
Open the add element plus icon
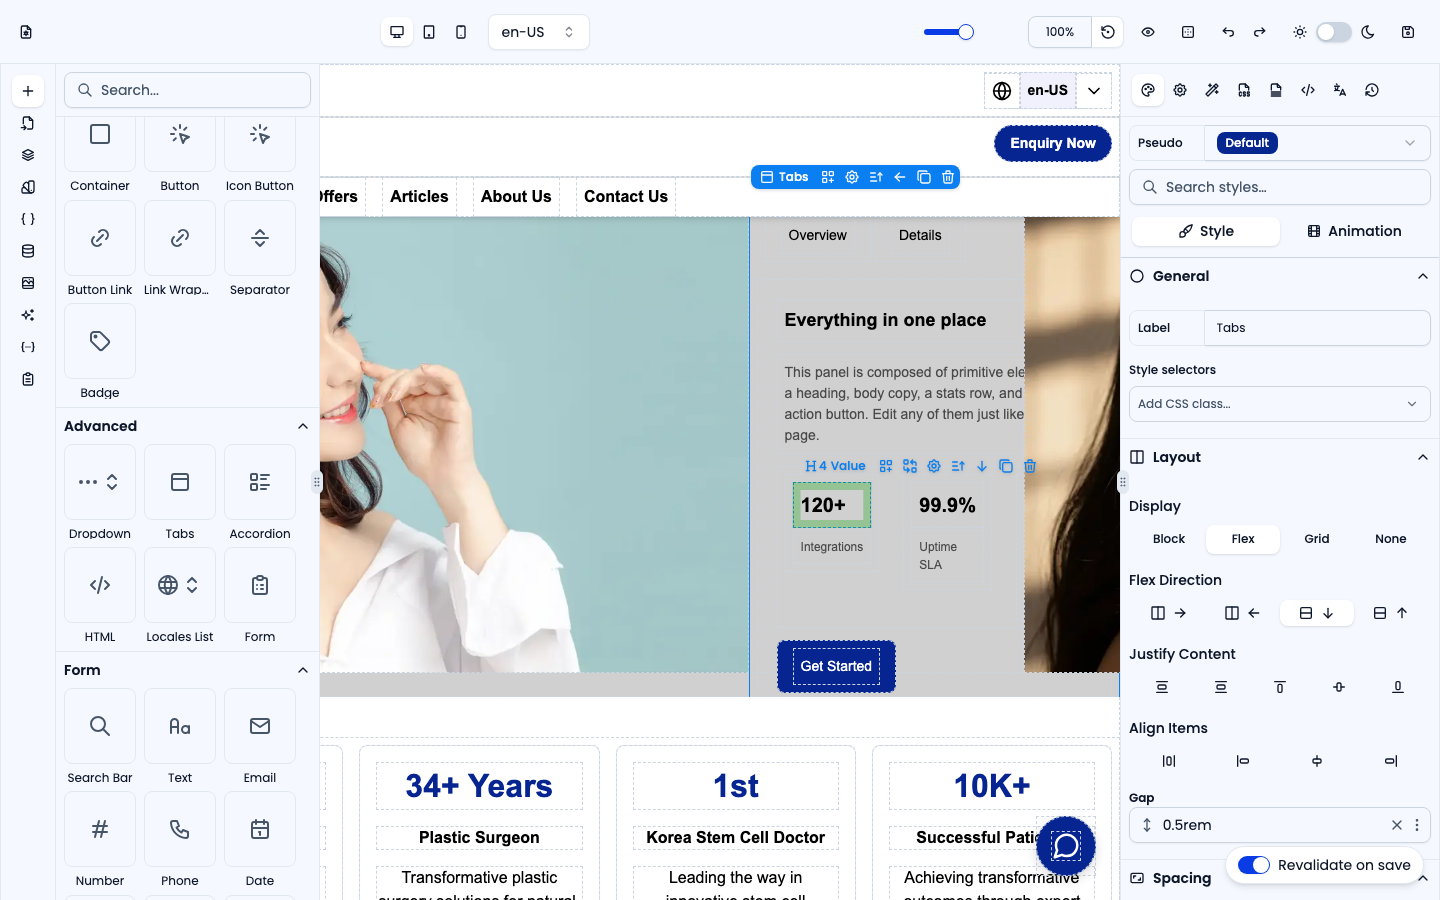tap(28, 91)
